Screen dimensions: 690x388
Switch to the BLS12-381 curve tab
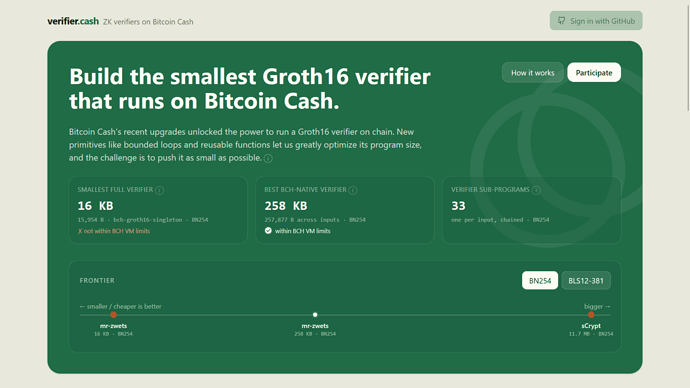click(586, 281)
